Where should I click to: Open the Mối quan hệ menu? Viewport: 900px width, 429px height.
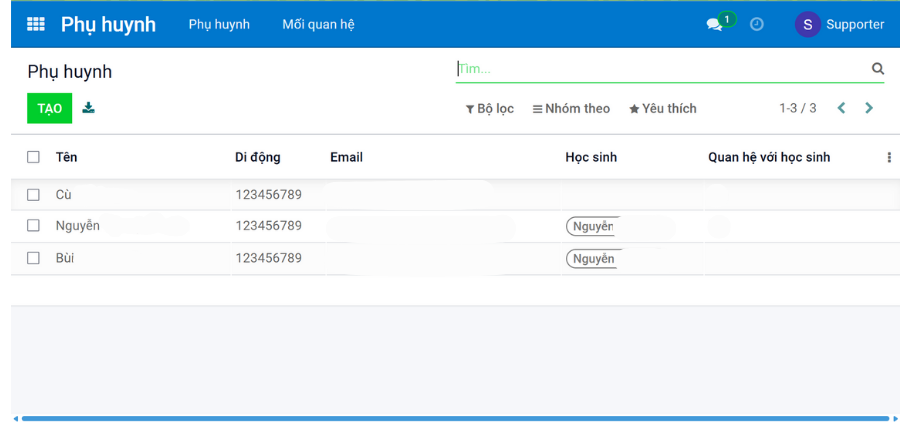(x=318, y=24)
